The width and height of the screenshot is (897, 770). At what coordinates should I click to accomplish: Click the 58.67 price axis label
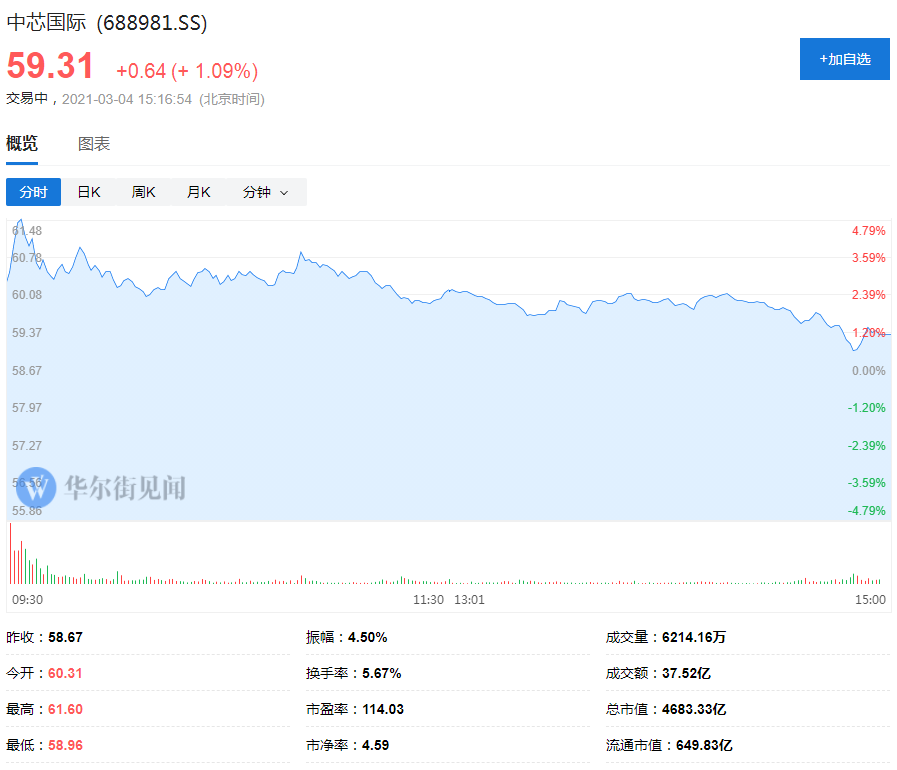27,370
